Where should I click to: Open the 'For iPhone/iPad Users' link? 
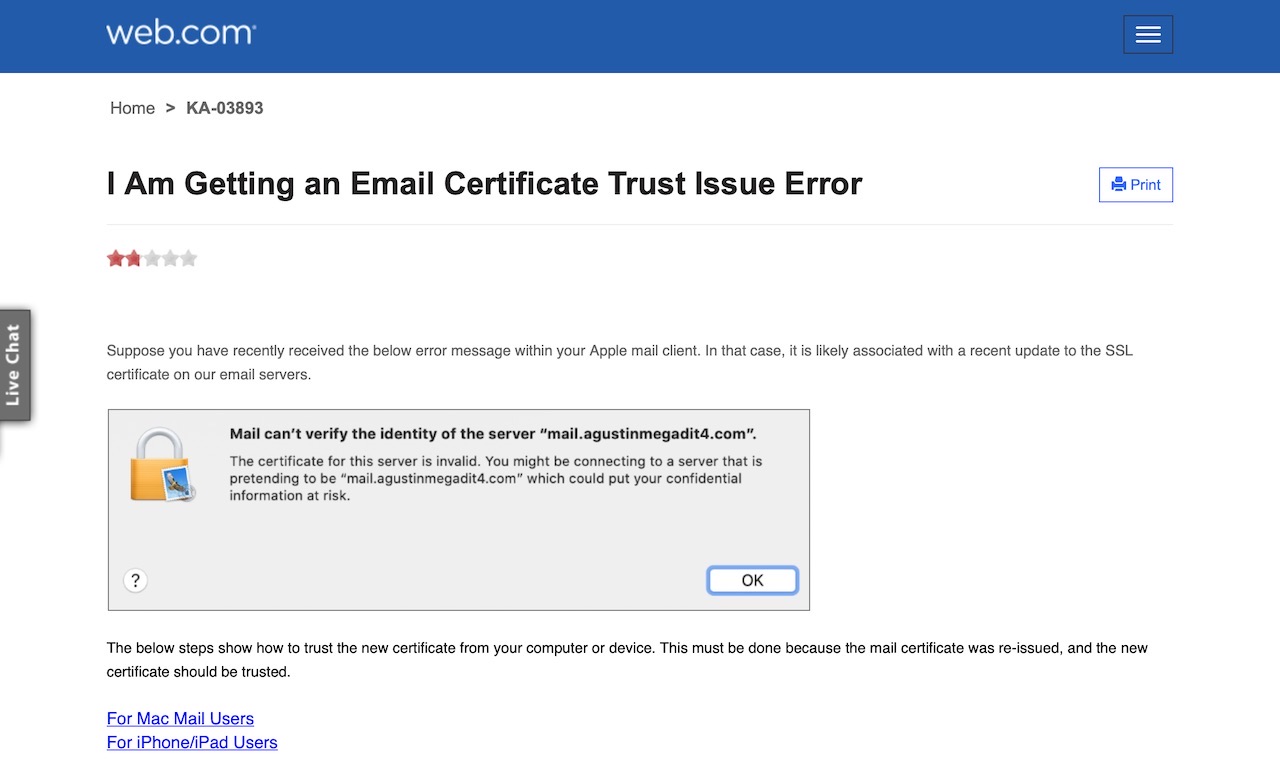pos(191,742)
